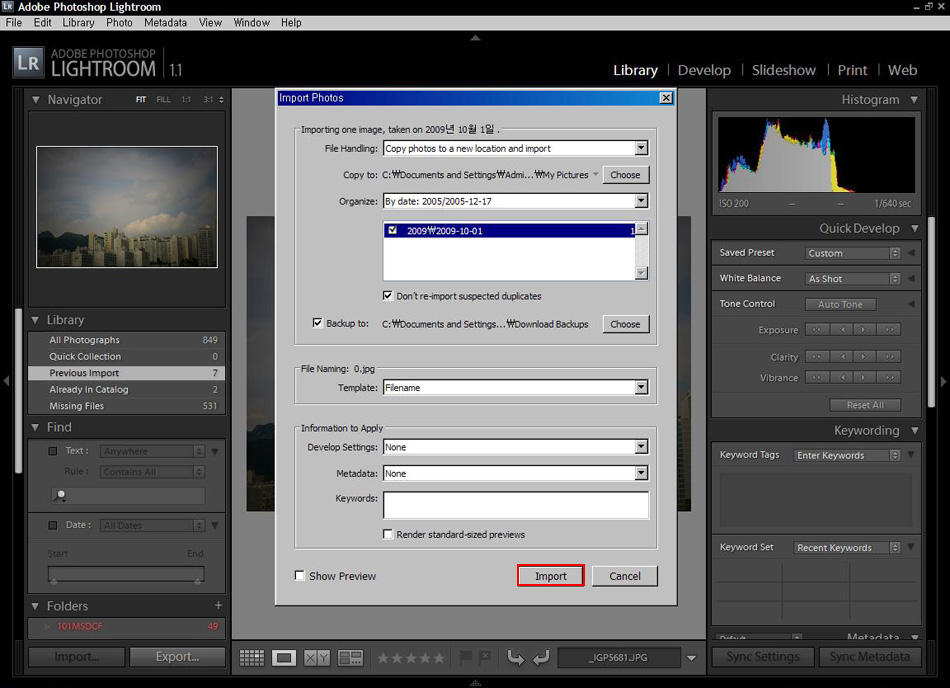Open the File Handling dropdown
This screenshot has height=688, width=950.
coord(641,148)
